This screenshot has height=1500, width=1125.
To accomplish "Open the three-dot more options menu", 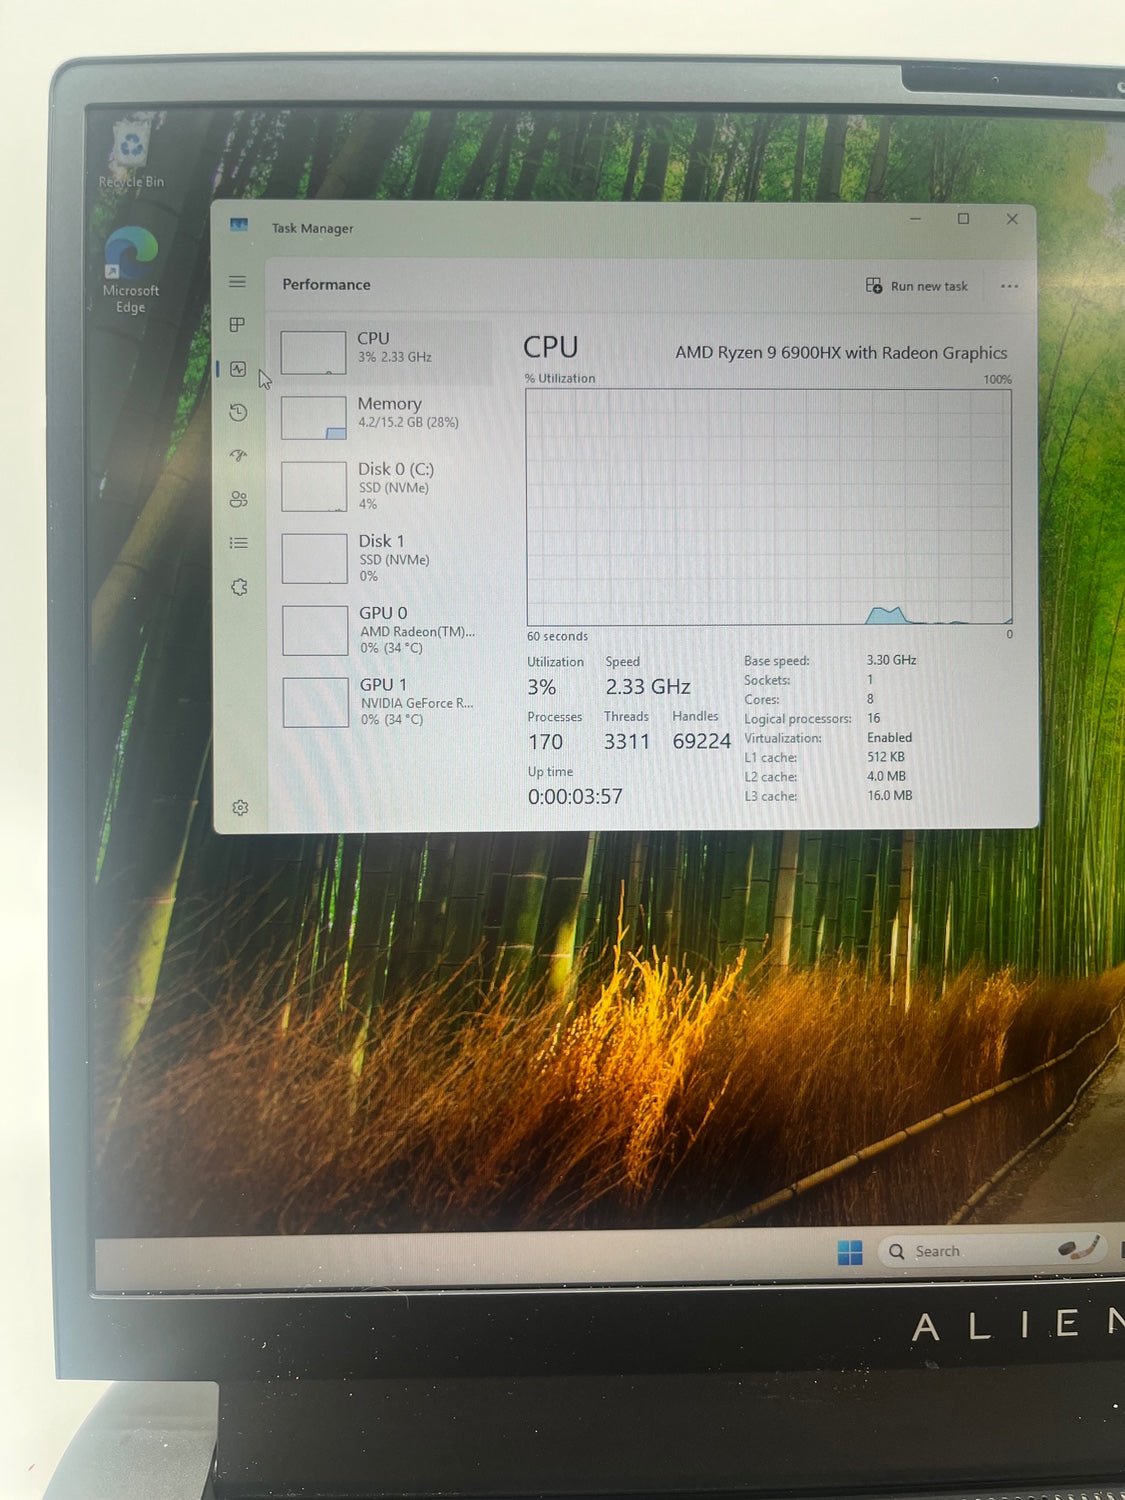I will click(x=1009, y=286).
